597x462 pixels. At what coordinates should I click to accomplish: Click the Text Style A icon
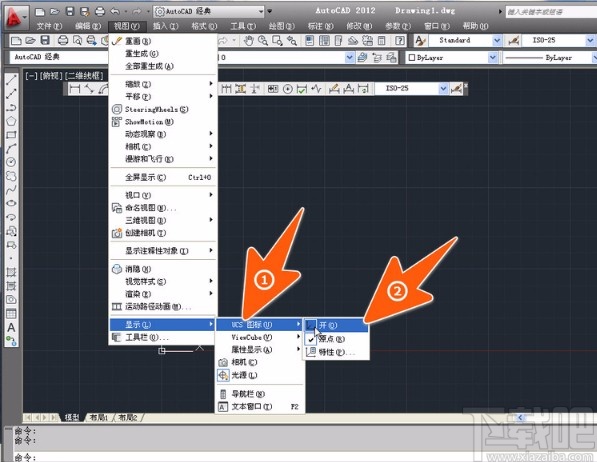[420, 40]
